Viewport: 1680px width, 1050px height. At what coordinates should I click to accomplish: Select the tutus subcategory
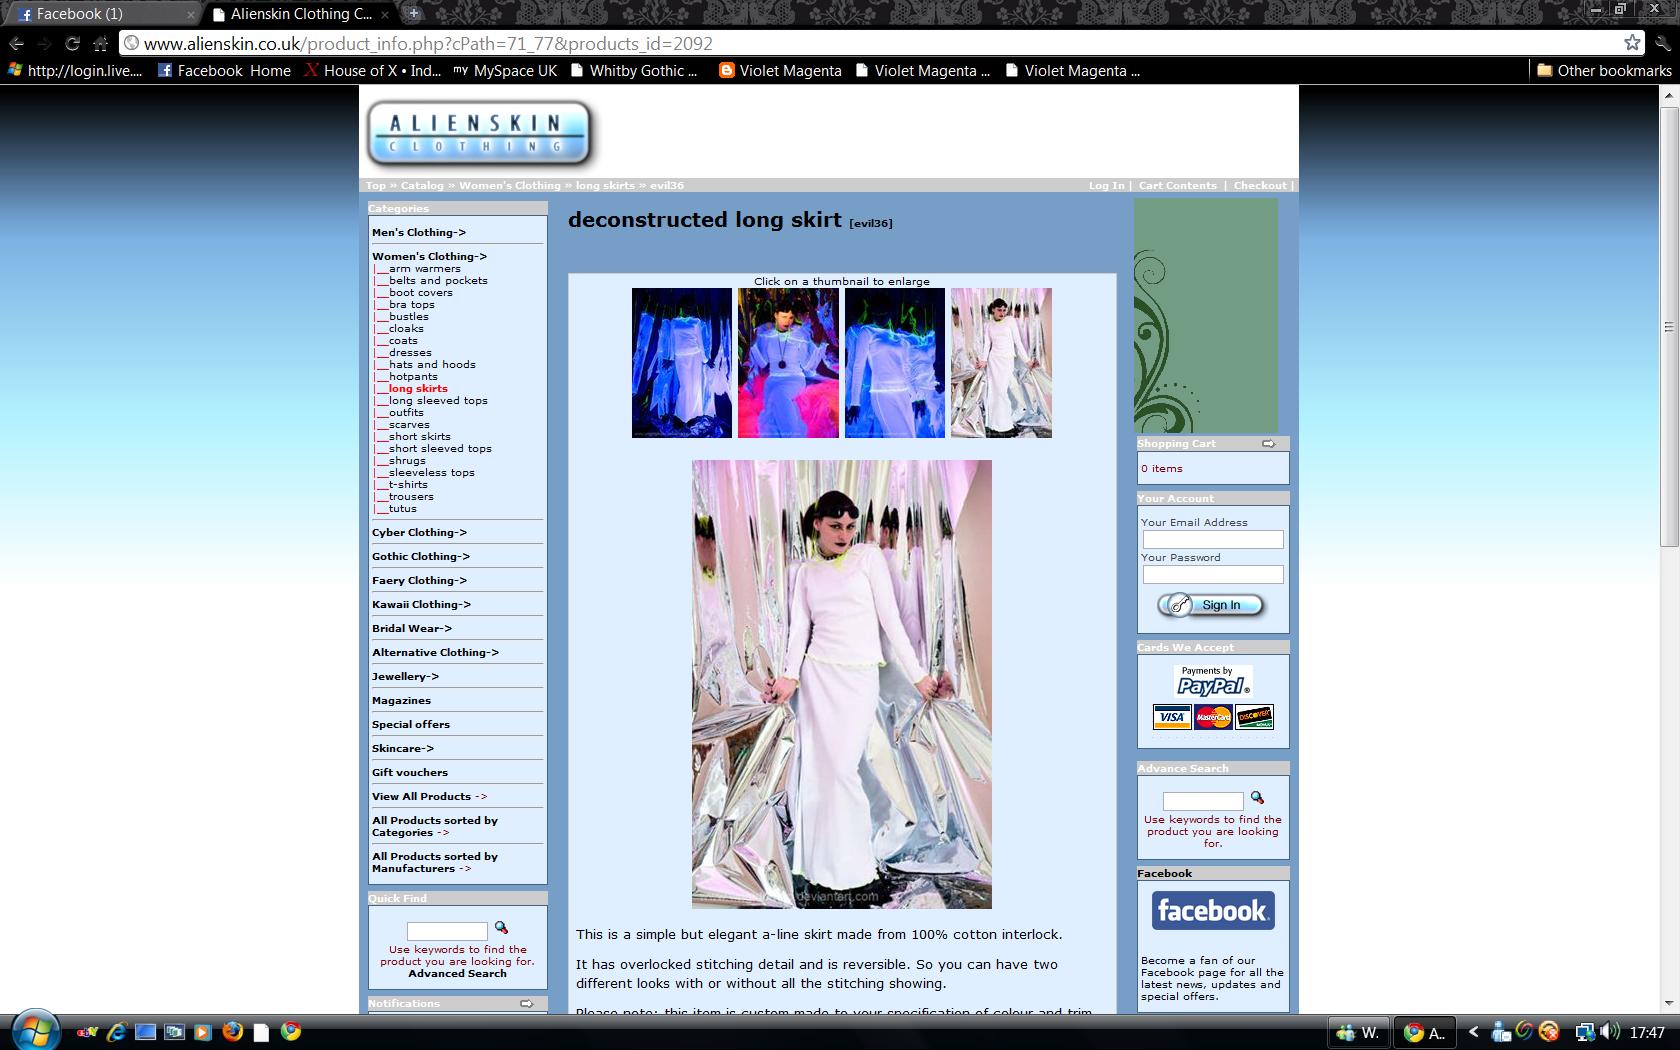click(x=403, y=508)
